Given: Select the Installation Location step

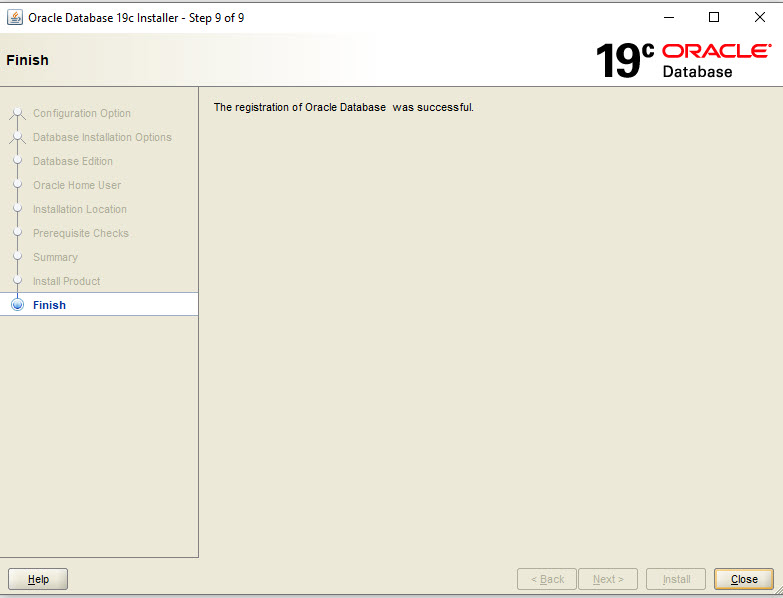Looking at the screenshot, I should point(80,209).
